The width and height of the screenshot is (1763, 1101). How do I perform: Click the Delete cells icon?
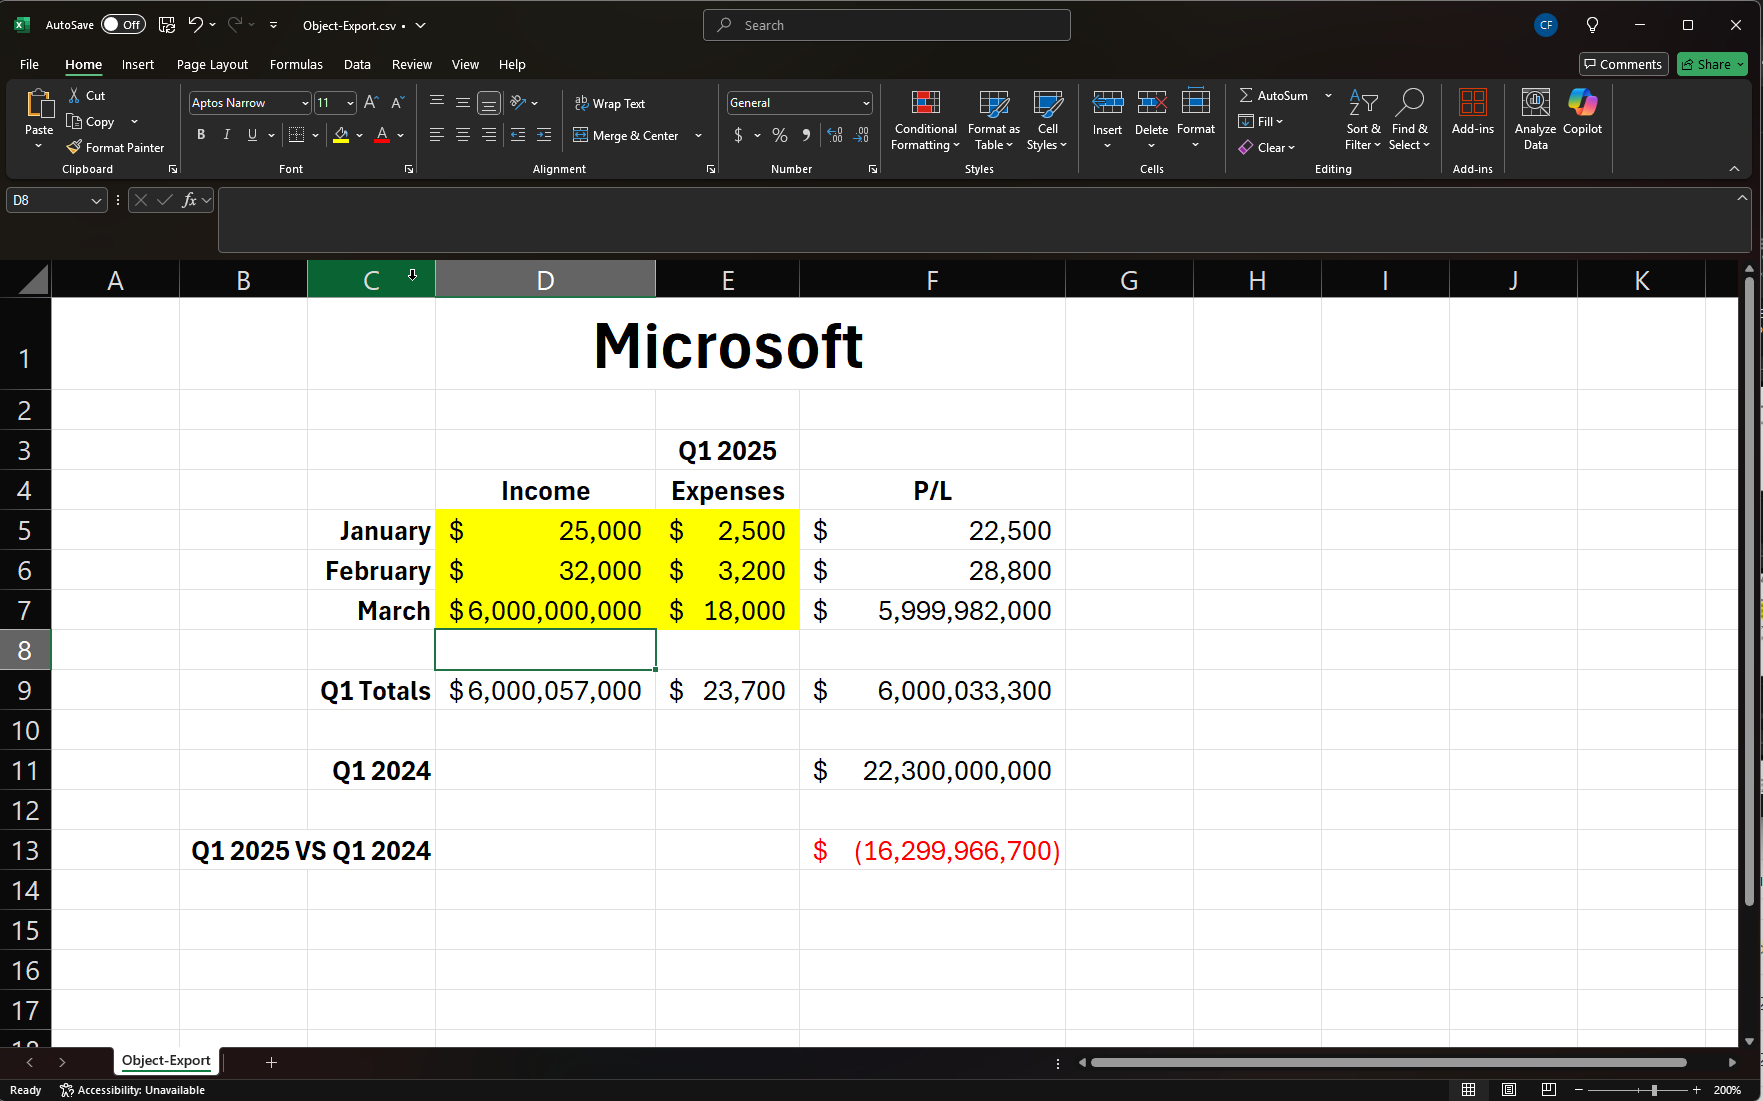(1152, 102)
